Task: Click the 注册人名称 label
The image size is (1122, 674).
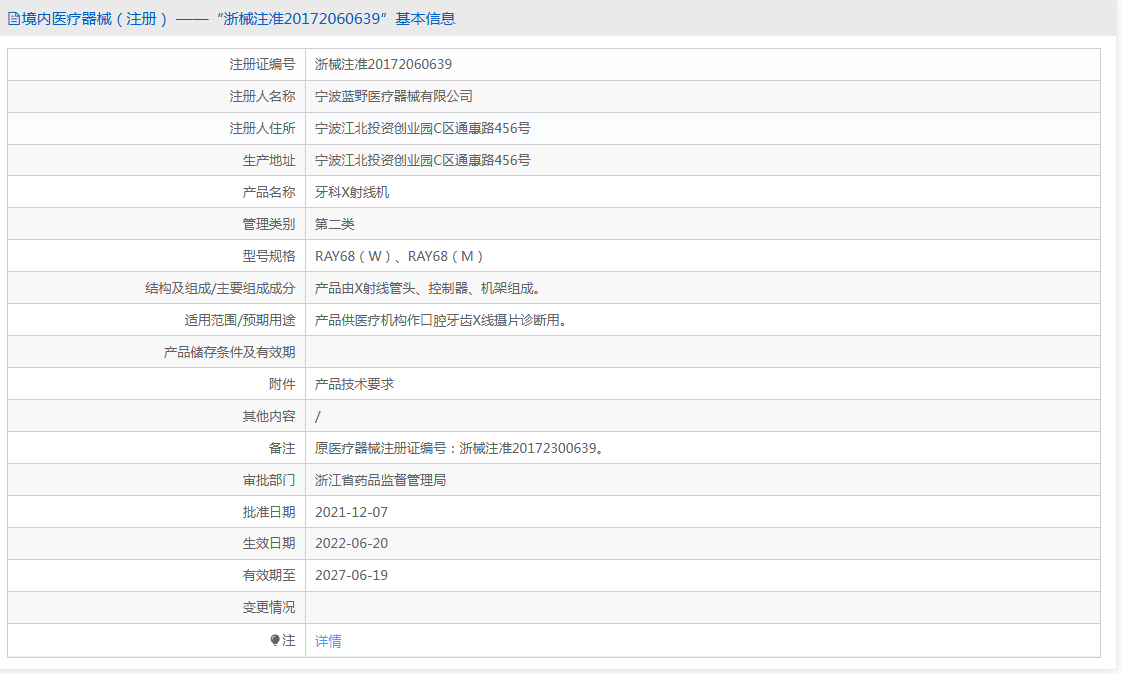Action: (x=262, y=97)
